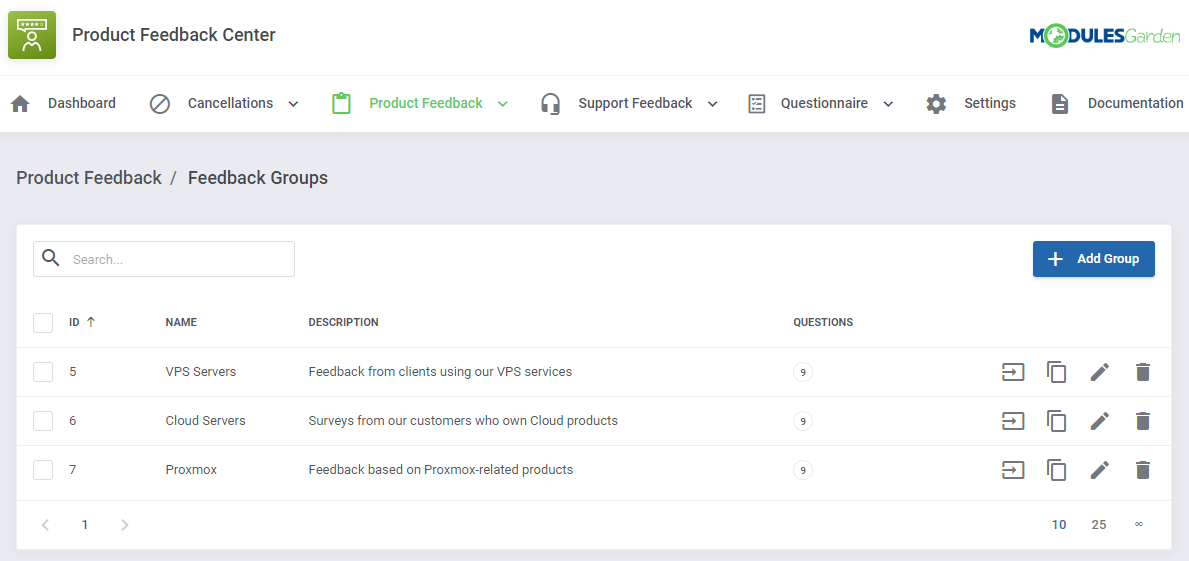
Task: Click the Dashboard home icon
Action: [x=20, y=104]
